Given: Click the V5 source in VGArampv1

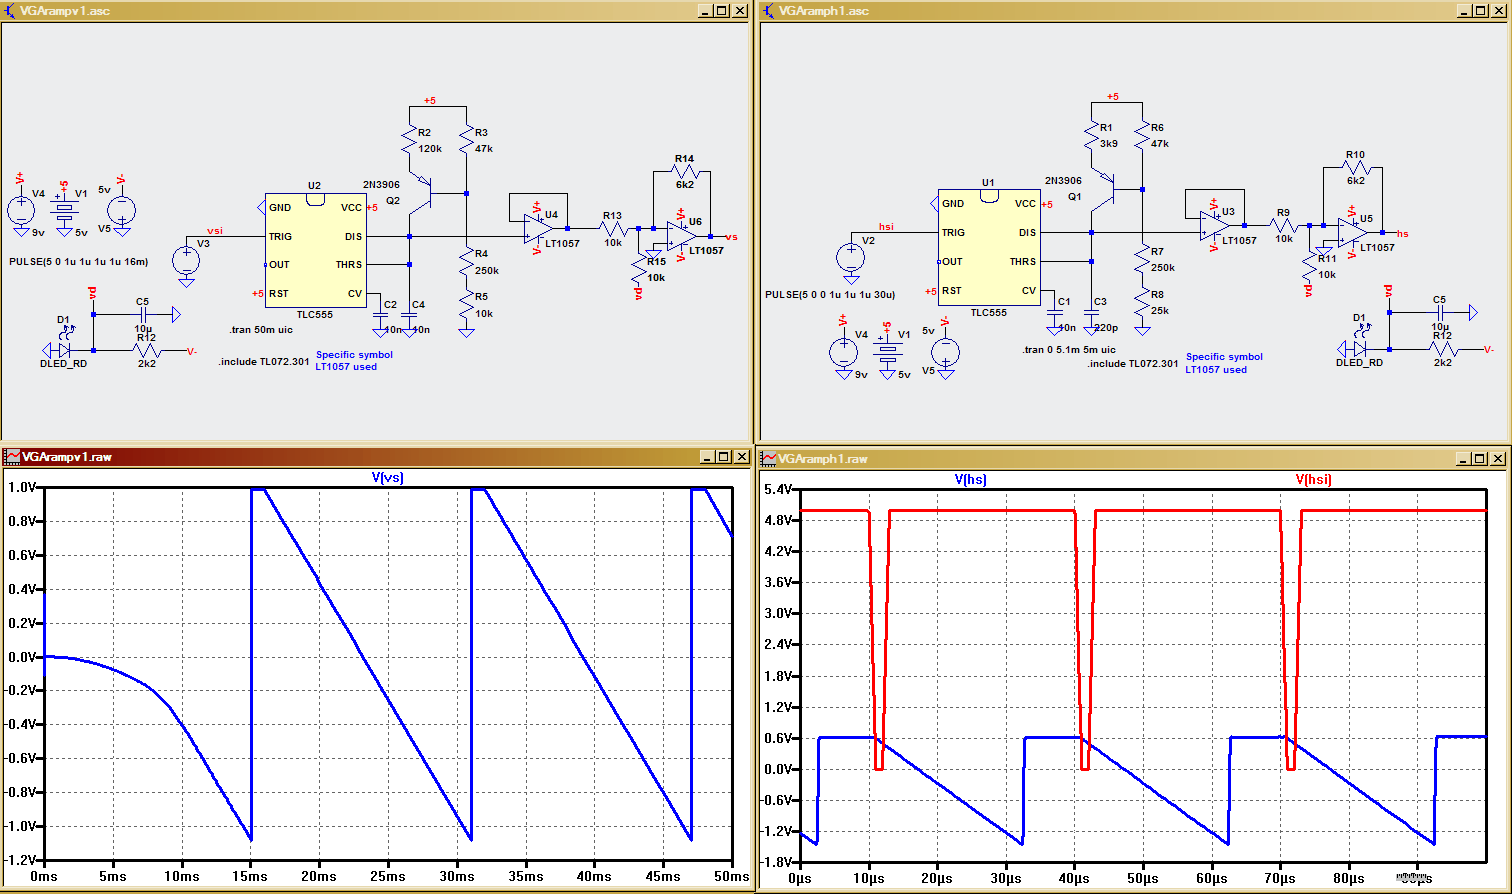Looking at the screenshot, I should [122, 211].
